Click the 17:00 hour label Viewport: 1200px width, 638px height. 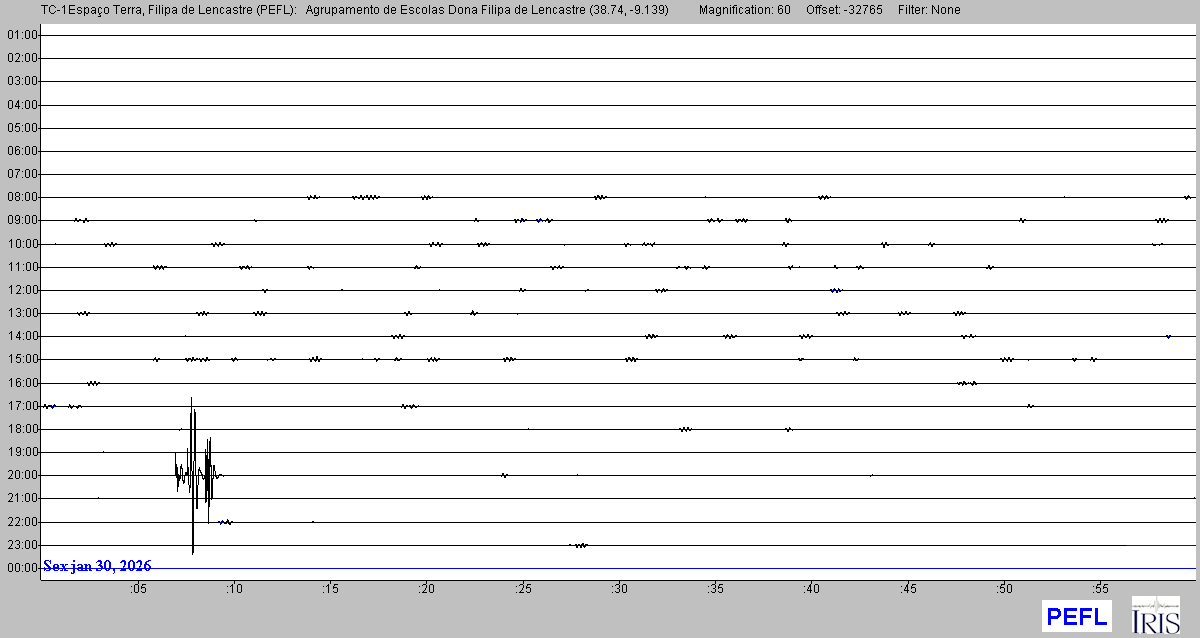(x=22, y=406)
